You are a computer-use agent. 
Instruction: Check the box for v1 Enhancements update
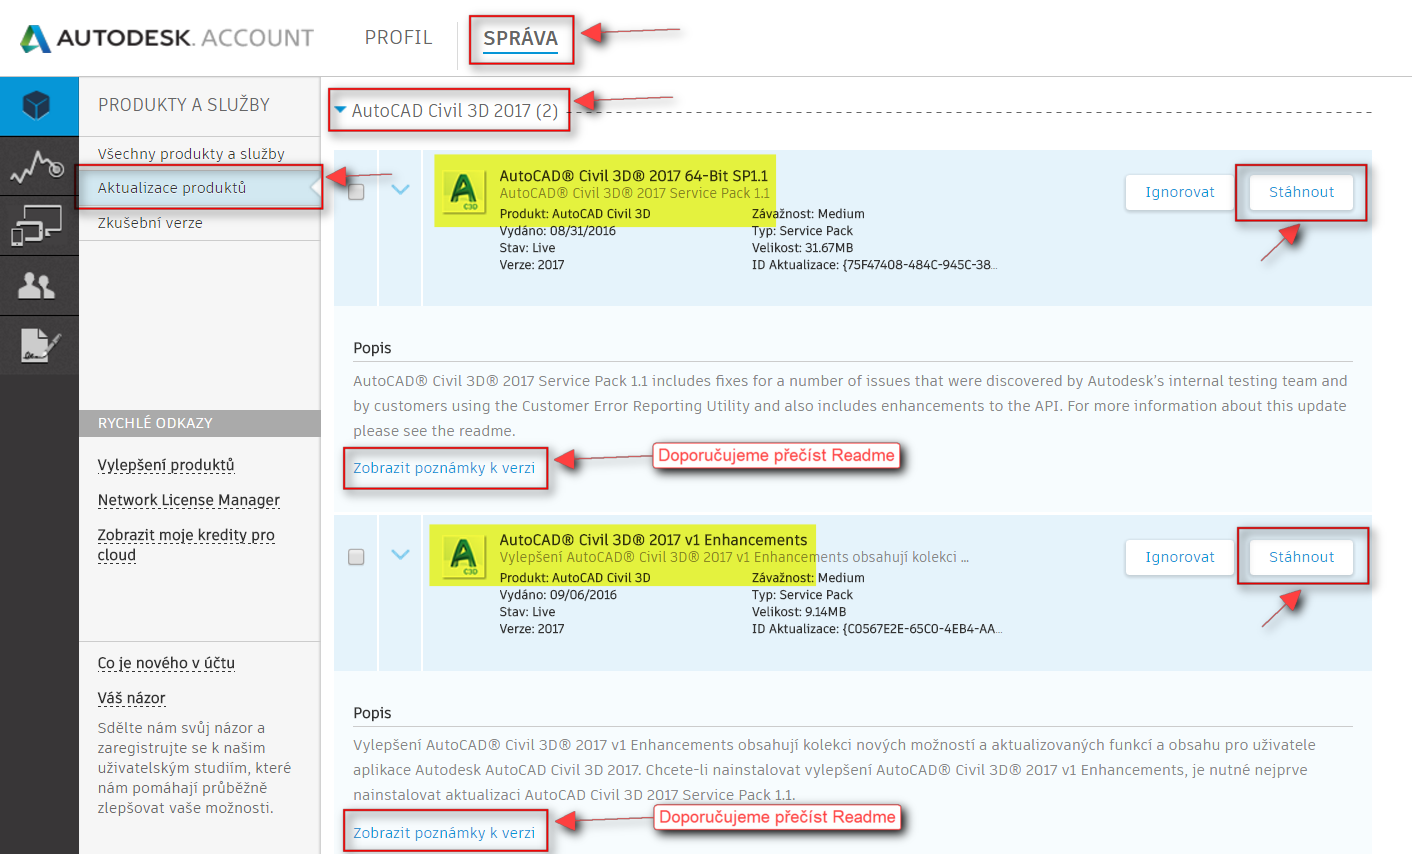356,557
